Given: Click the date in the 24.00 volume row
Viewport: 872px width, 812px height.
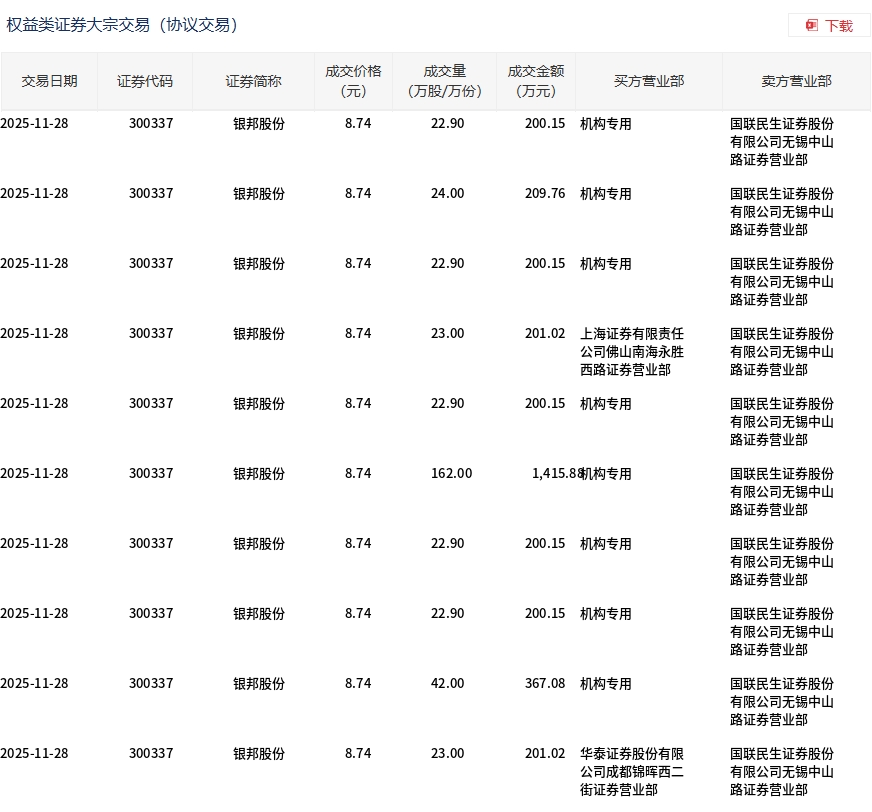Looking at the screenshot, I should pyautogui.click(x=34, y=194).
